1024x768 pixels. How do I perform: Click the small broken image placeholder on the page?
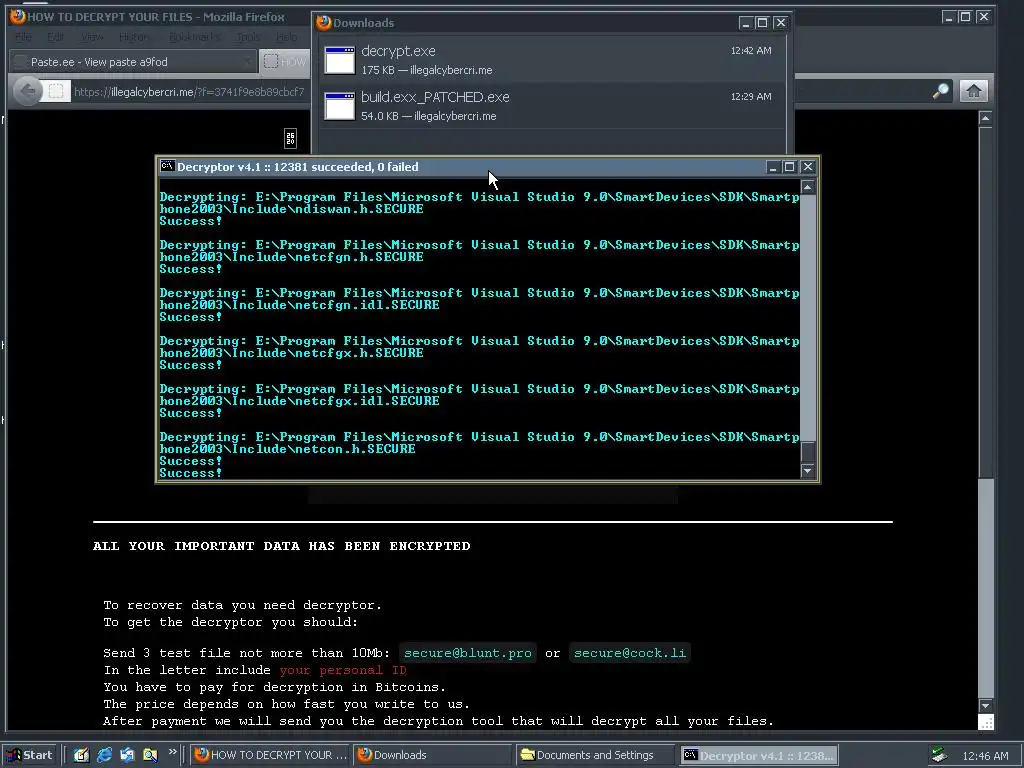tap(291, 138)
